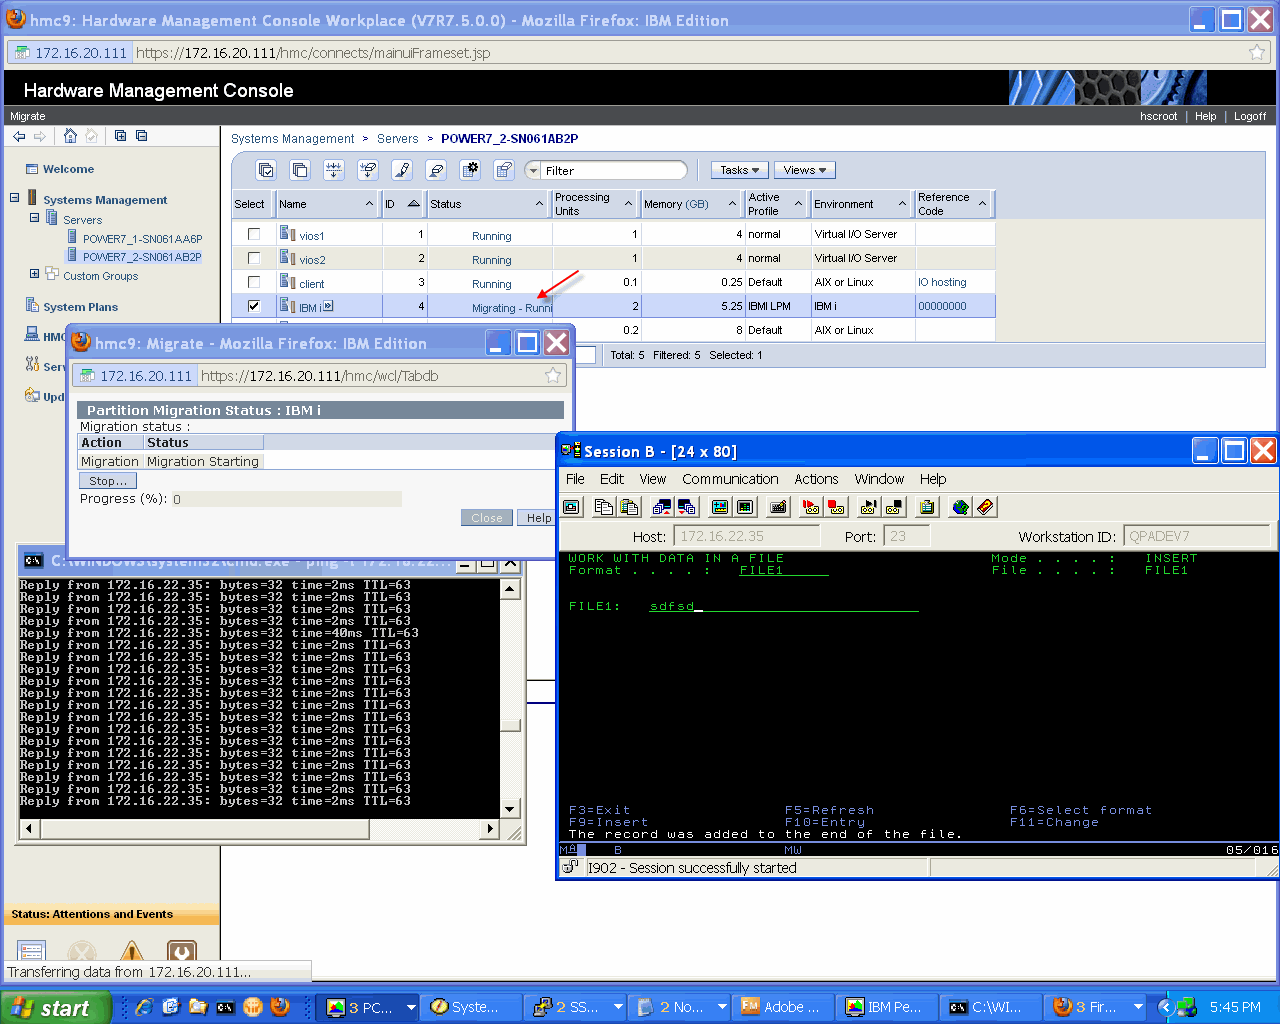Image resolution: width=1280 pixels, height=1024 pixels.
Task: Click the Deselect All icon in table toolbar
Action: coord(300,170)
